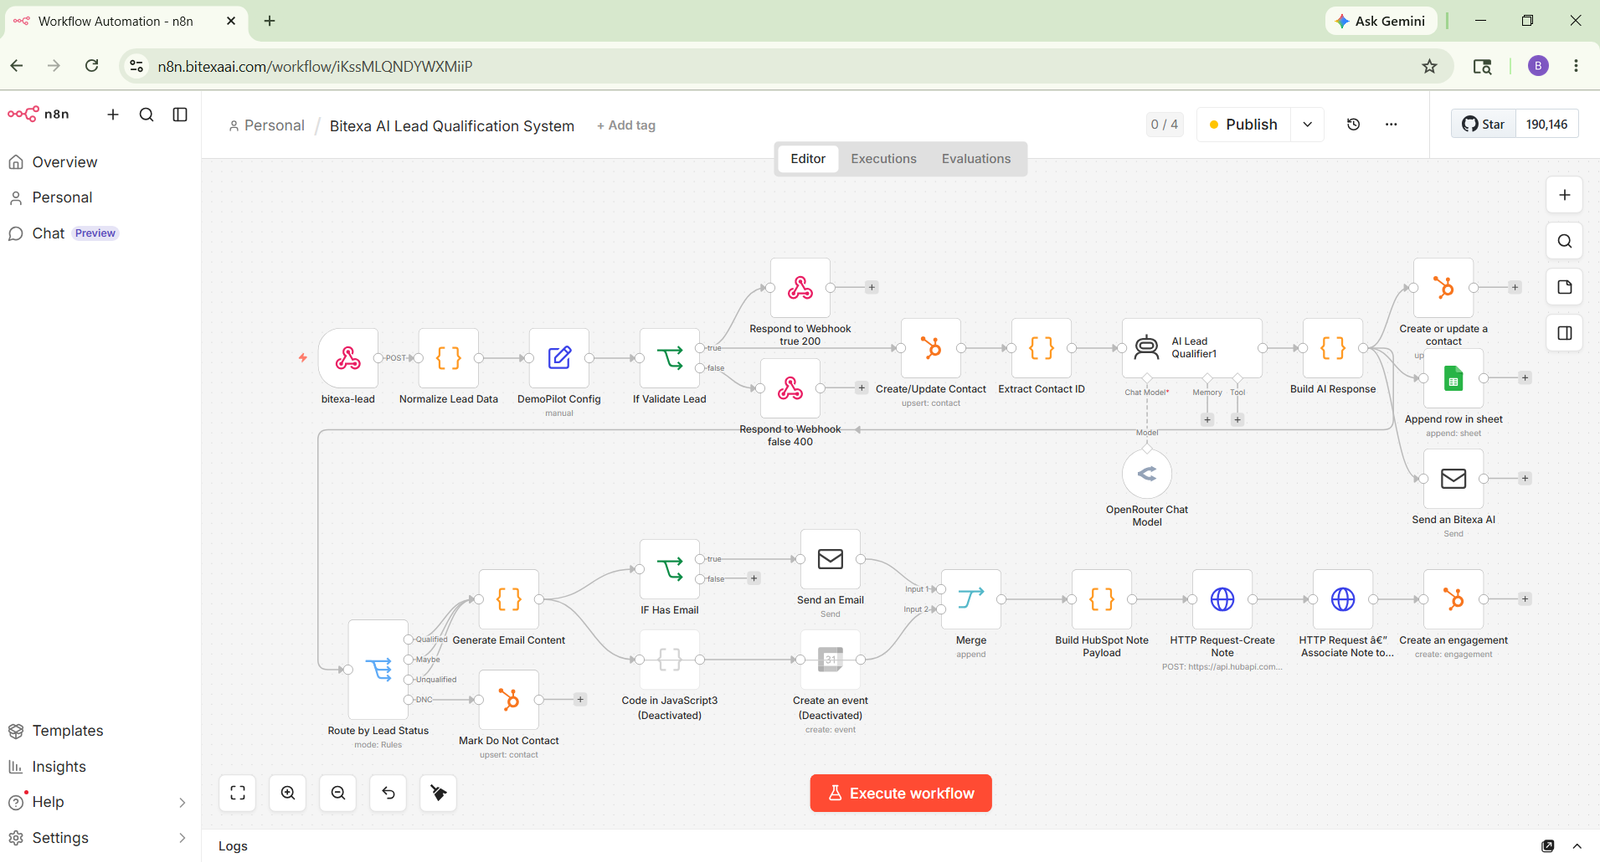
Task: Select the Send an Bitexa AI mail node
Action: tap(1453, 478)
